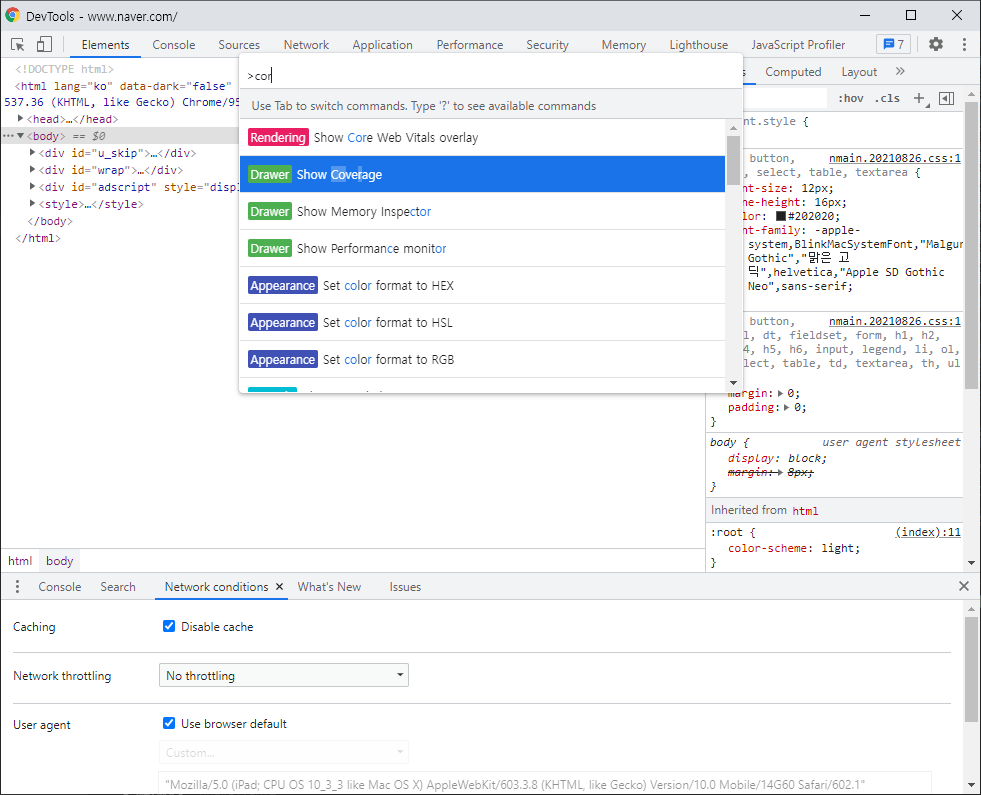Open the drawer three-dot menu
Viewport: 981px width, 795px height.
[18, 587]
